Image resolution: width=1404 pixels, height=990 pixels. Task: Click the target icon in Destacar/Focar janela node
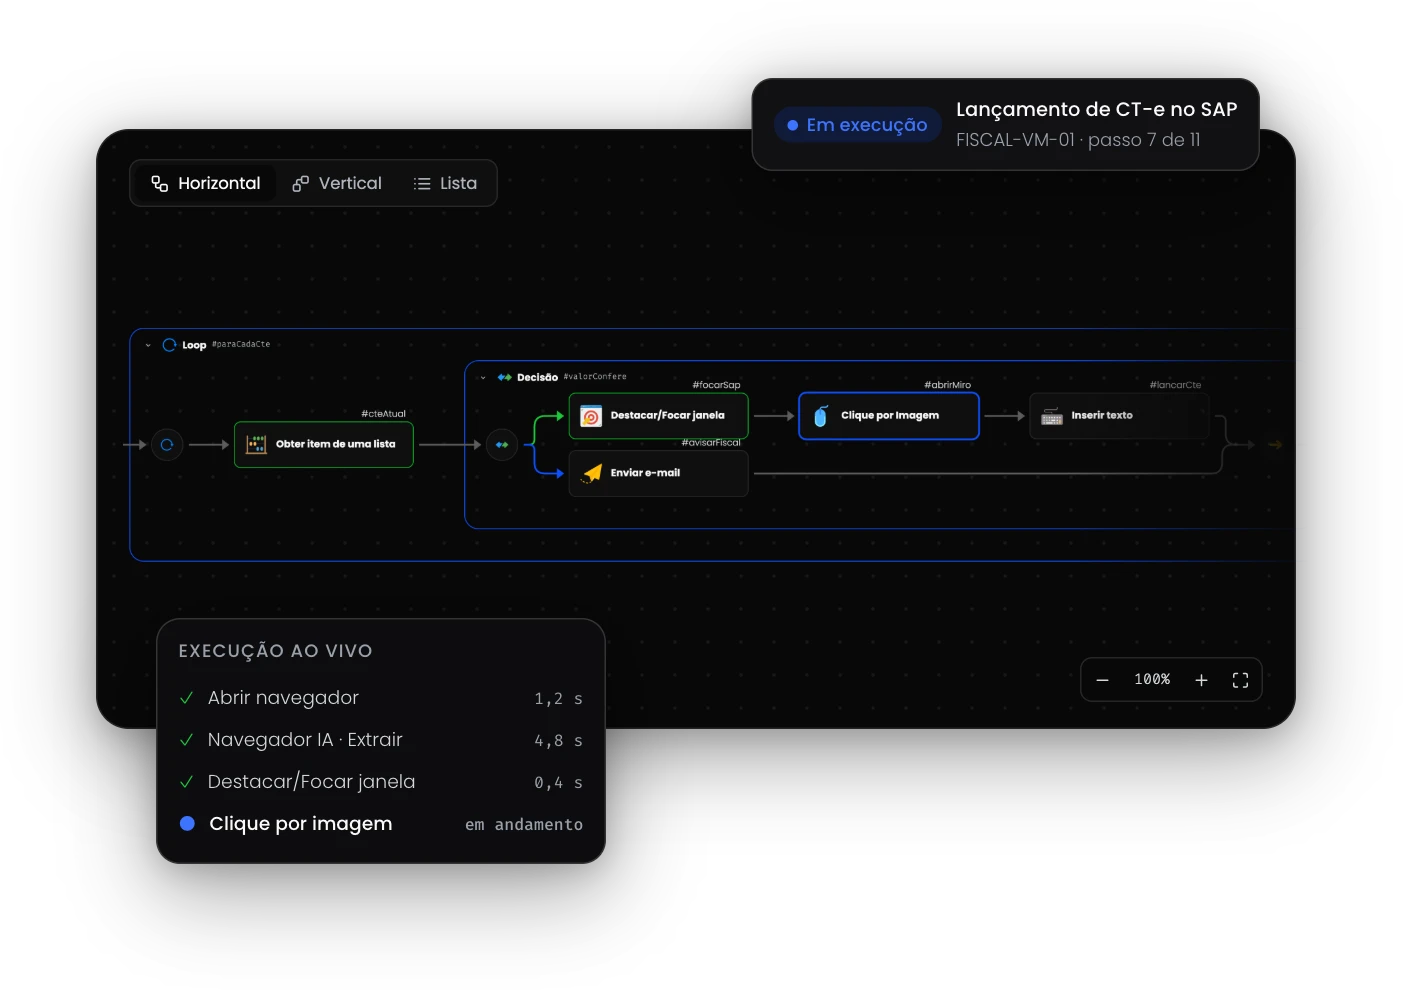[591, 416]
